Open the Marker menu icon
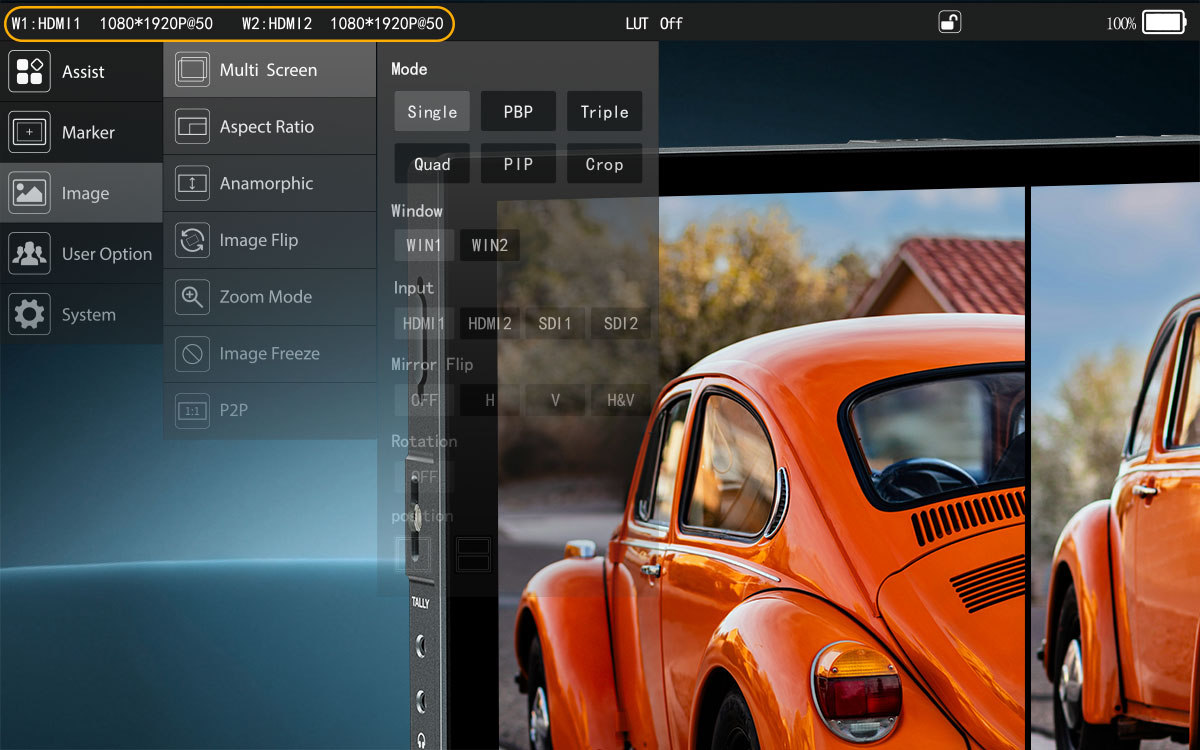The height and width of the screenshot is (750, 1200). [29, 132]
